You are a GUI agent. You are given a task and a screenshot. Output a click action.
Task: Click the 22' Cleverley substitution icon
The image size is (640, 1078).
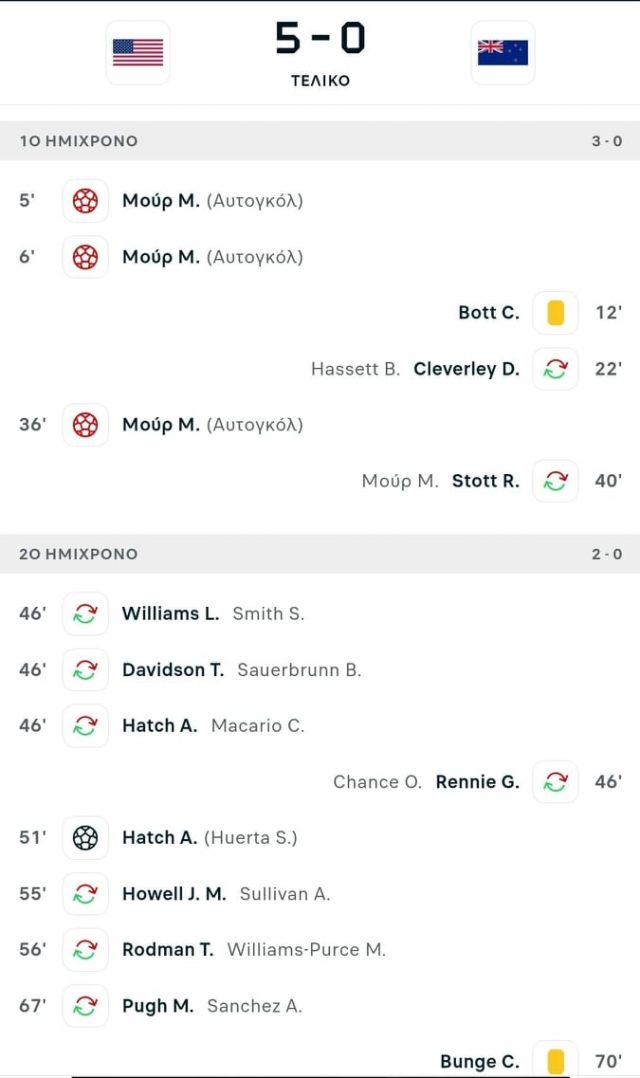pyautogui.click(x=555, y=369)
